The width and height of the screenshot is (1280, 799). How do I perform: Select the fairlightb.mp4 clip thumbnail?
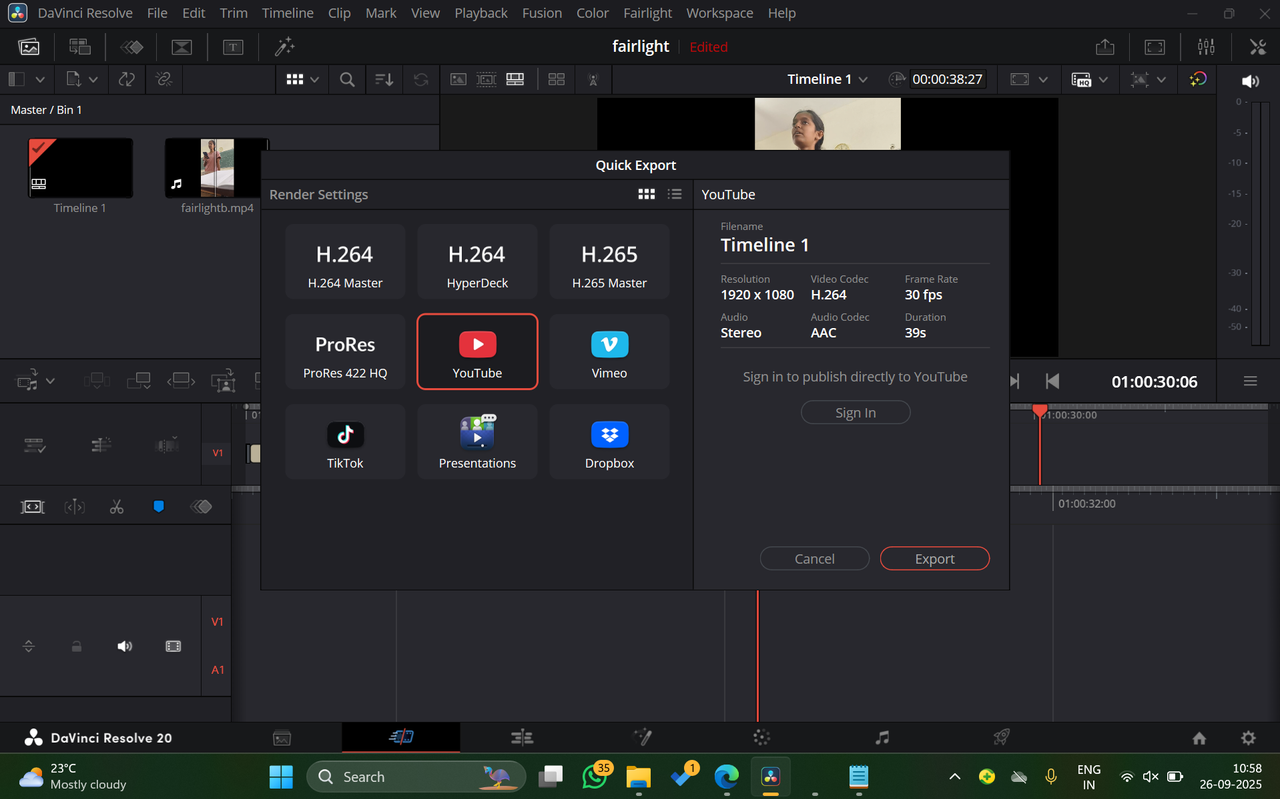(217, 168)
